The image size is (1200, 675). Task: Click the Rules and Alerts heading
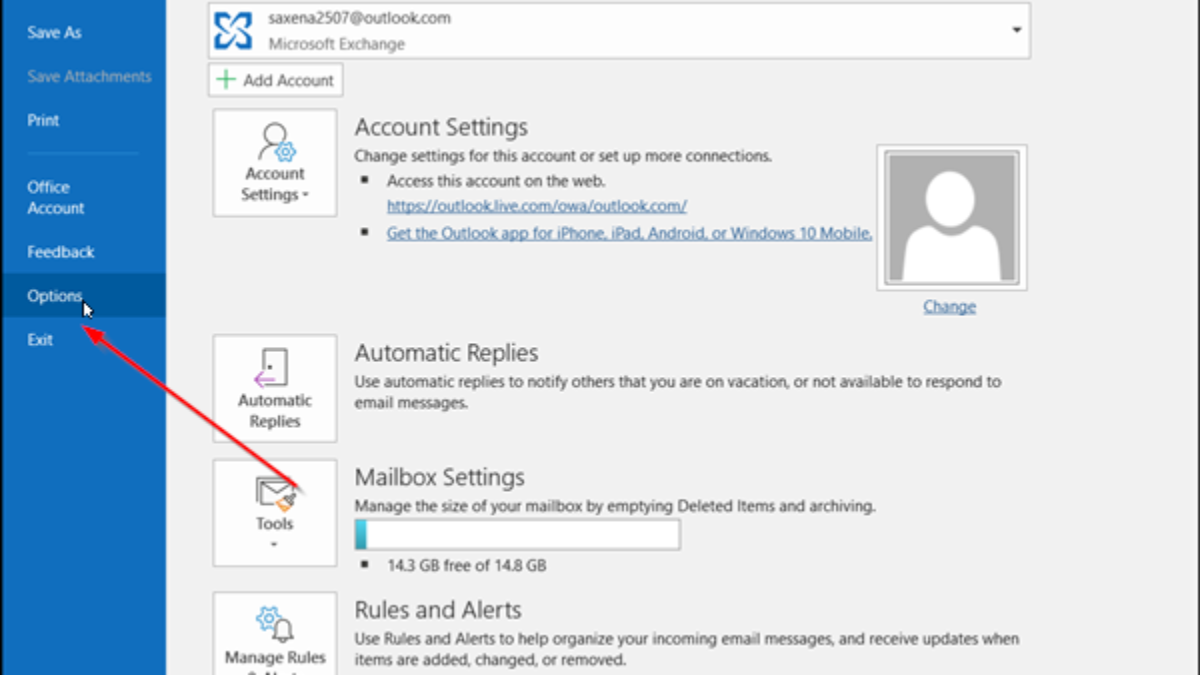[438, 610]
